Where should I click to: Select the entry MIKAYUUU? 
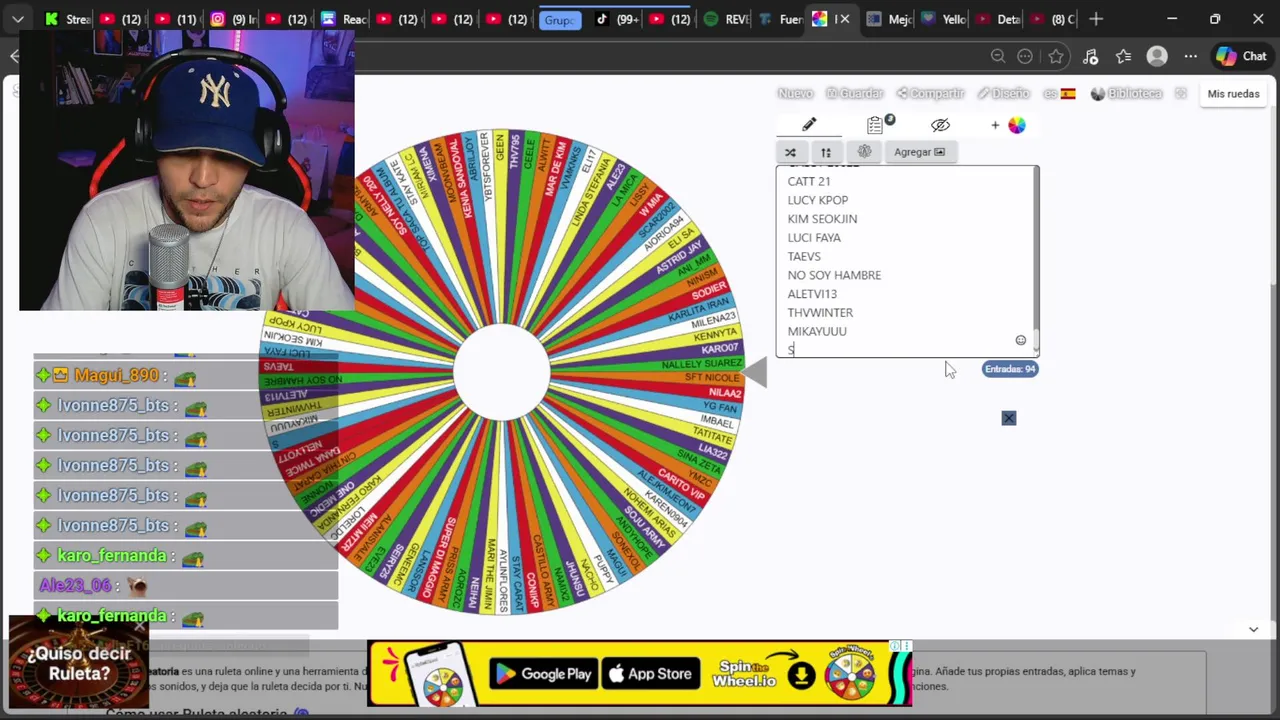816,331
